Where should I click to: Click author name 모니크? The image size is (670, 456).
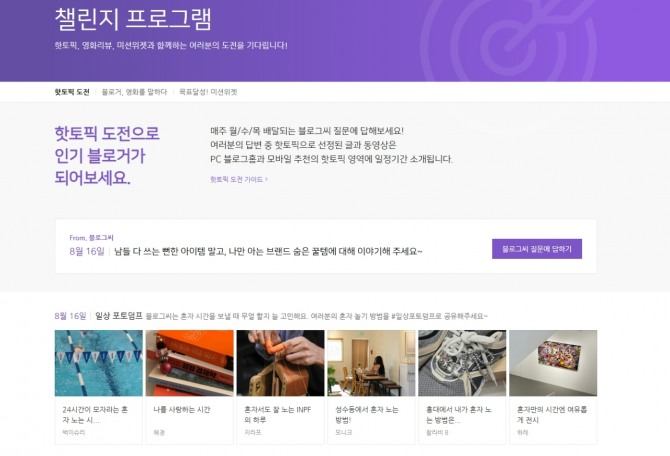pos(344,432)
